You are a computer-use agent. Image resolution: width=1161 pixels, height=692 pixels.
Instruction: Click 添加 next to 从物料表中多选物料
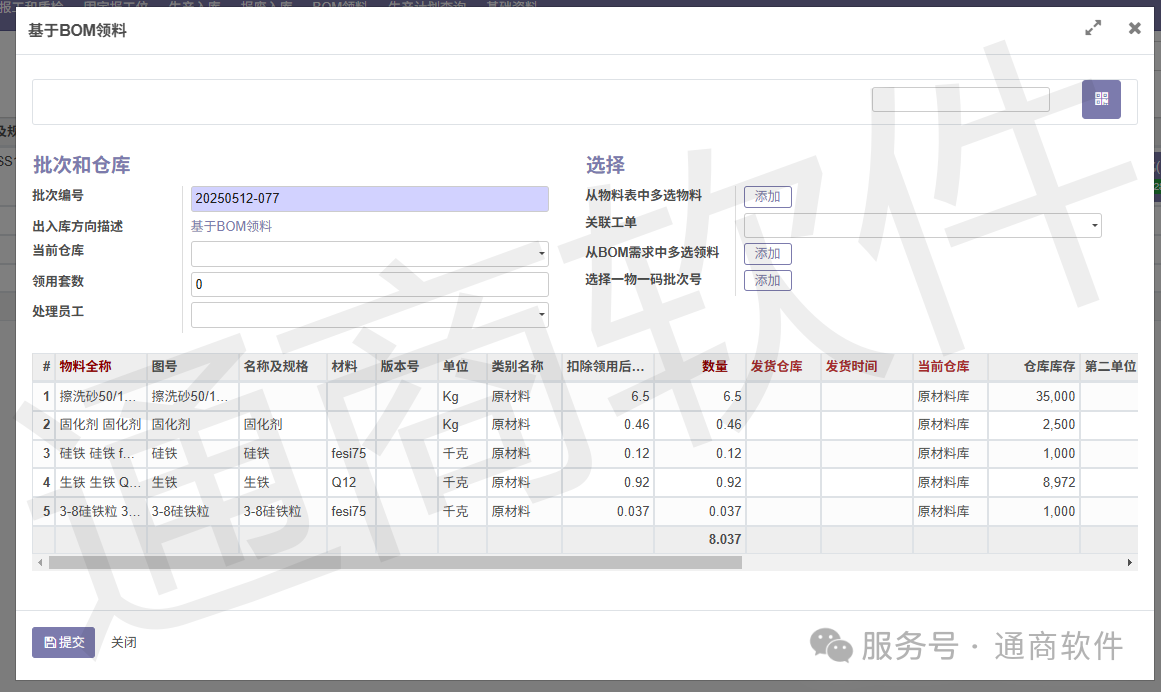(767, 197)
